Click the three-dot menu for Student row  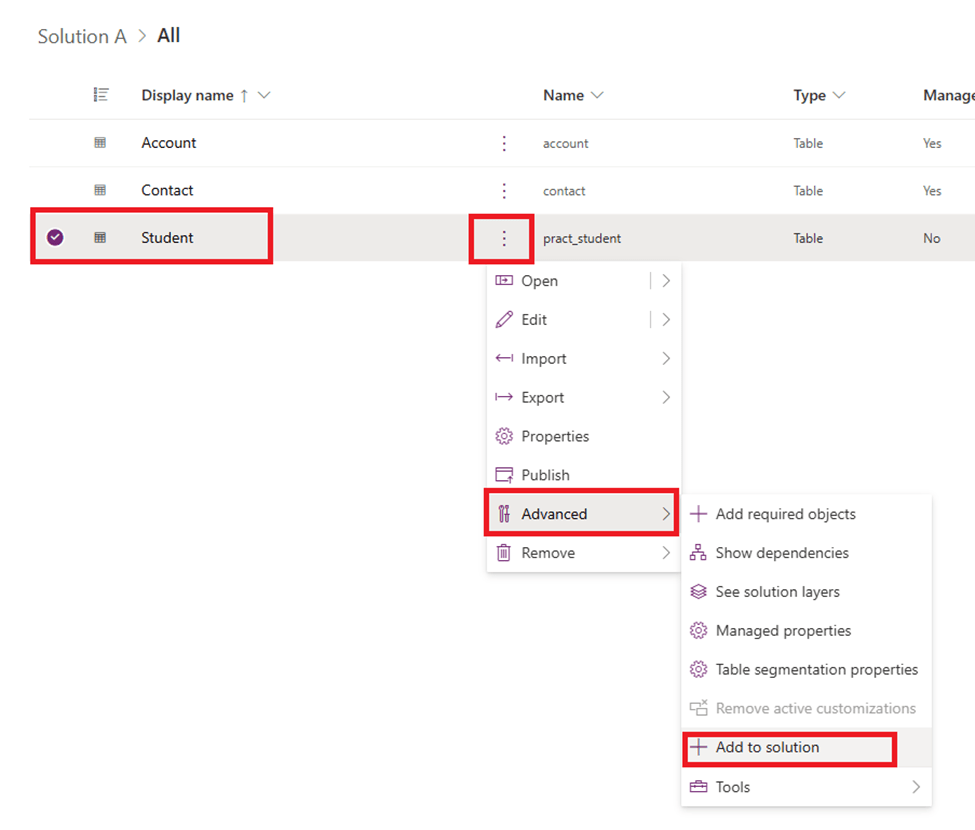504,238
